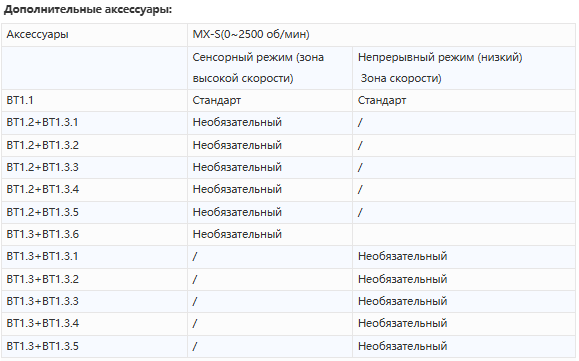The width and height of the screenshot is (579, 361).
Task: Select the 'BT1.3+BT1.3.2' cell
Action: [x=94, y=279]
